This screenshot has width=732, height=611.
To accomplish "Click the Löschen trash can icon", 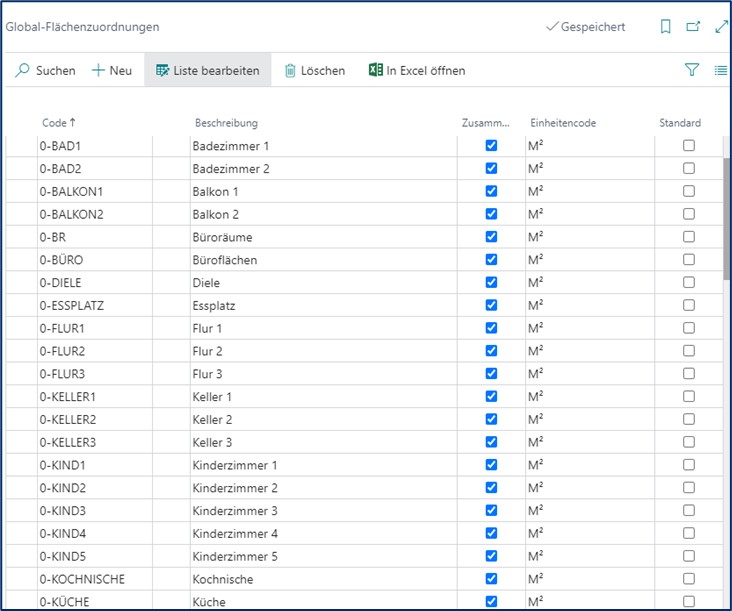I will click(x=290, y=71).
